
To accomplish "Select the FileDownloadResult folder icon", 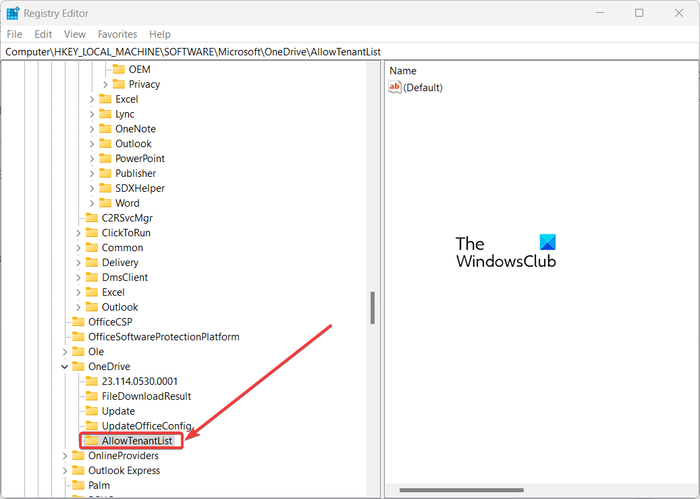I will pyautogui.click(x=92, y=396).
